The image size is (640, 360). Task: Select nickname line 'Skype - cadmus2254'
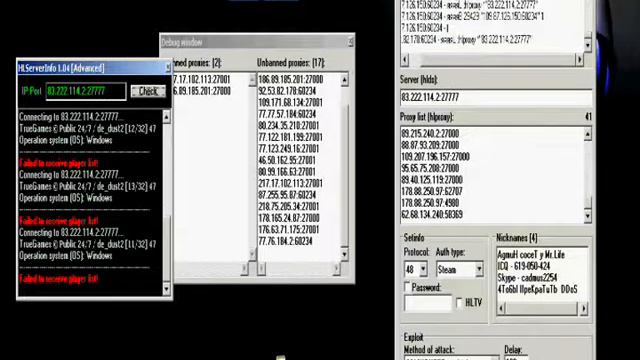pyautogui.click(x=527, y=278)
